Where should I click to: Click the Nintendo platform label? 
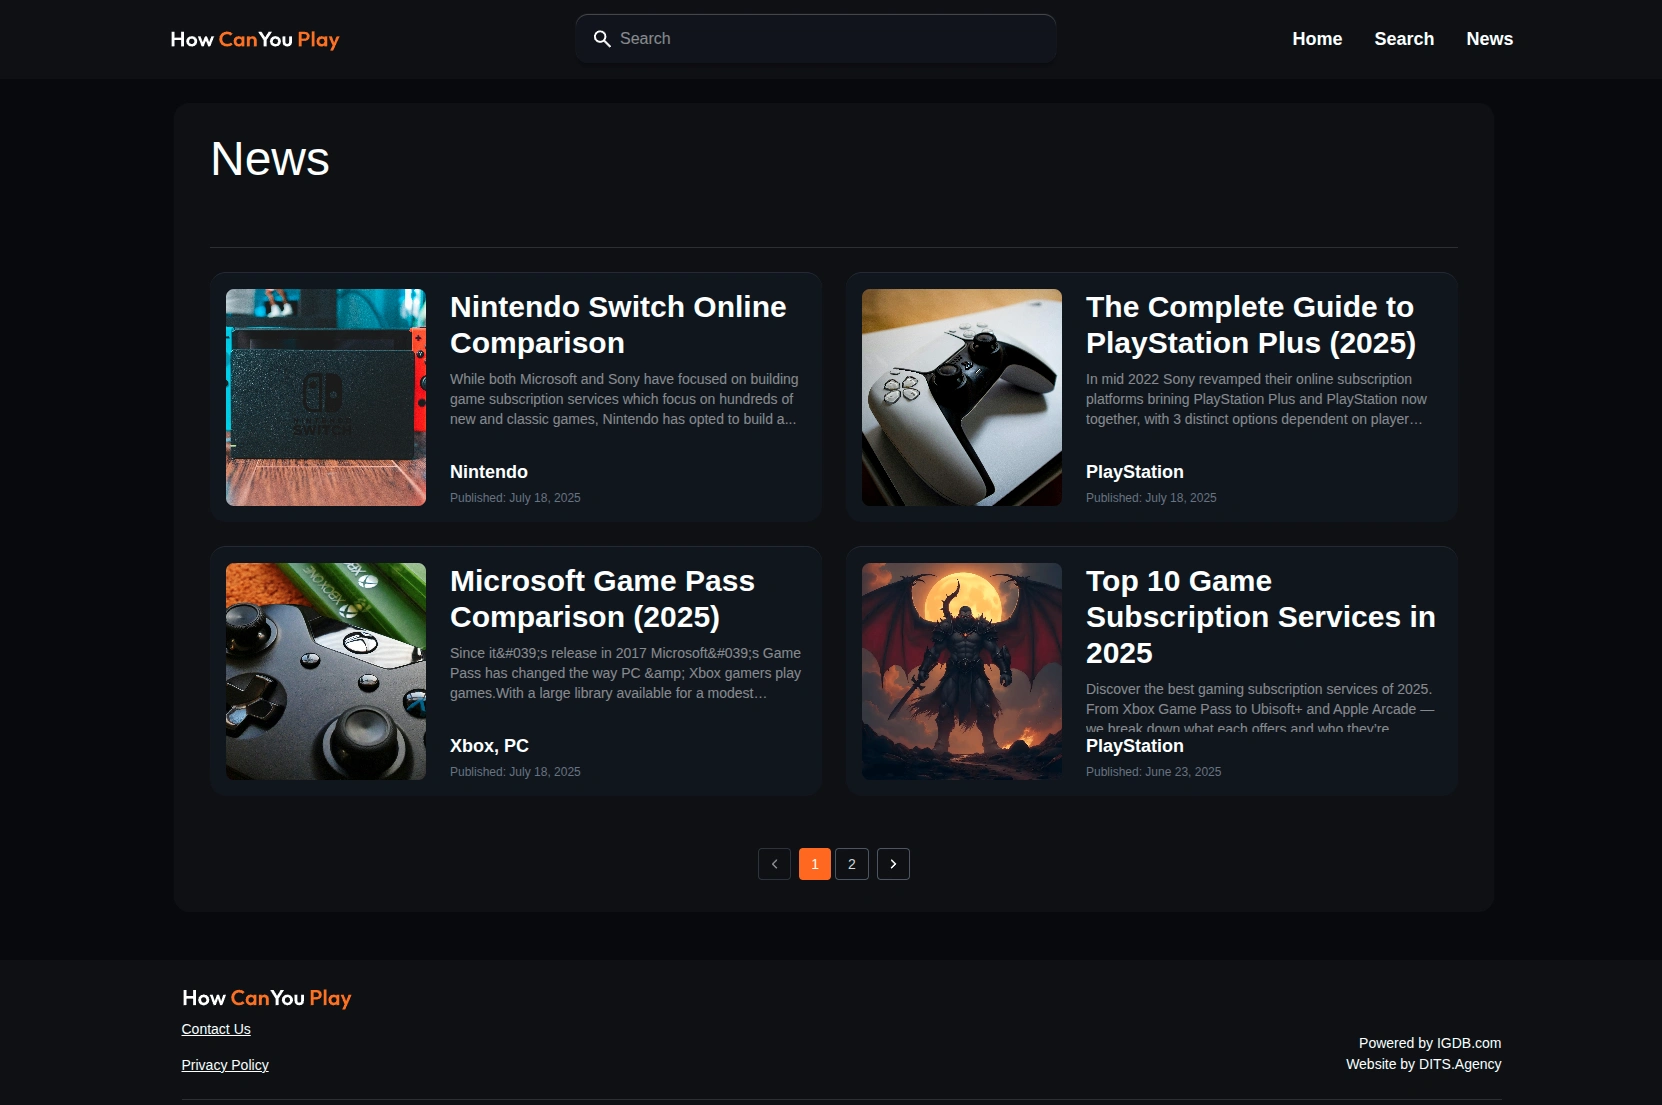[x=489, y=472]
